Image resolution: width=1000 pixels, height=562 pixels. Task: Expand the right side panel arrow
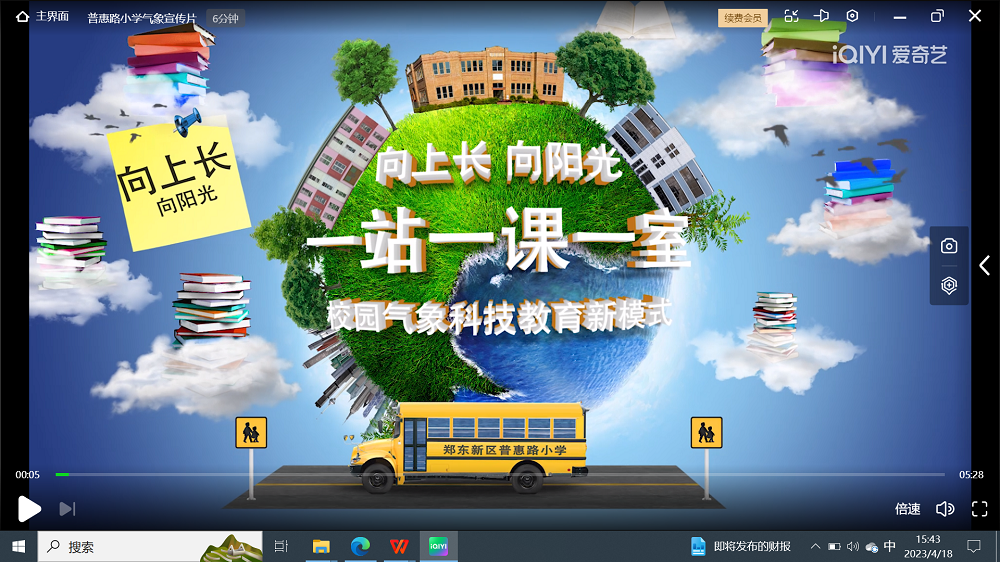pyautogui.click(x=985, y=265)
